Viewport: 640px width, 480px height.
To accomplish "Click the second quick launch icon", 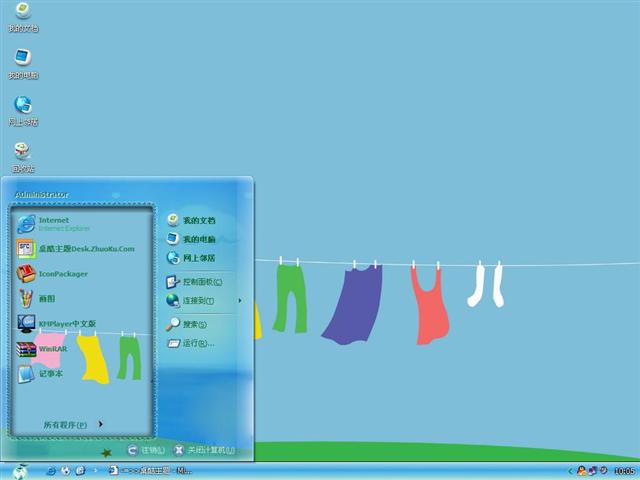I will 65,471.
